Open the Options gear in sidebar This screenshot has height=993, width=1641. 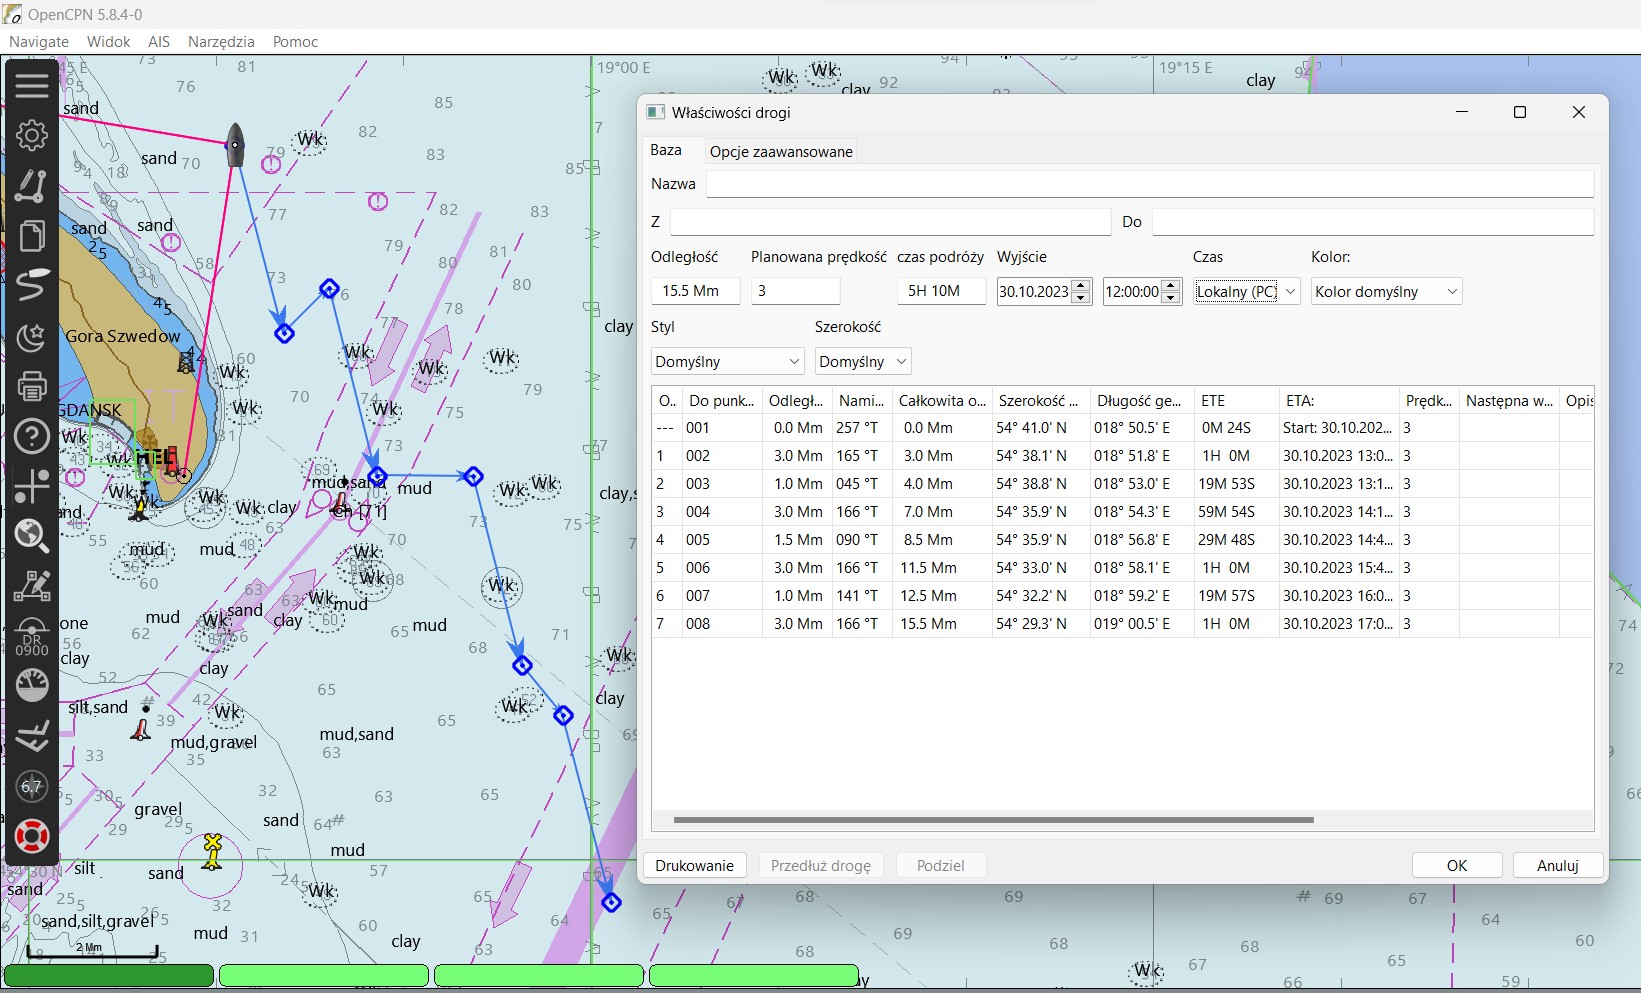click(x=32, y=135)
